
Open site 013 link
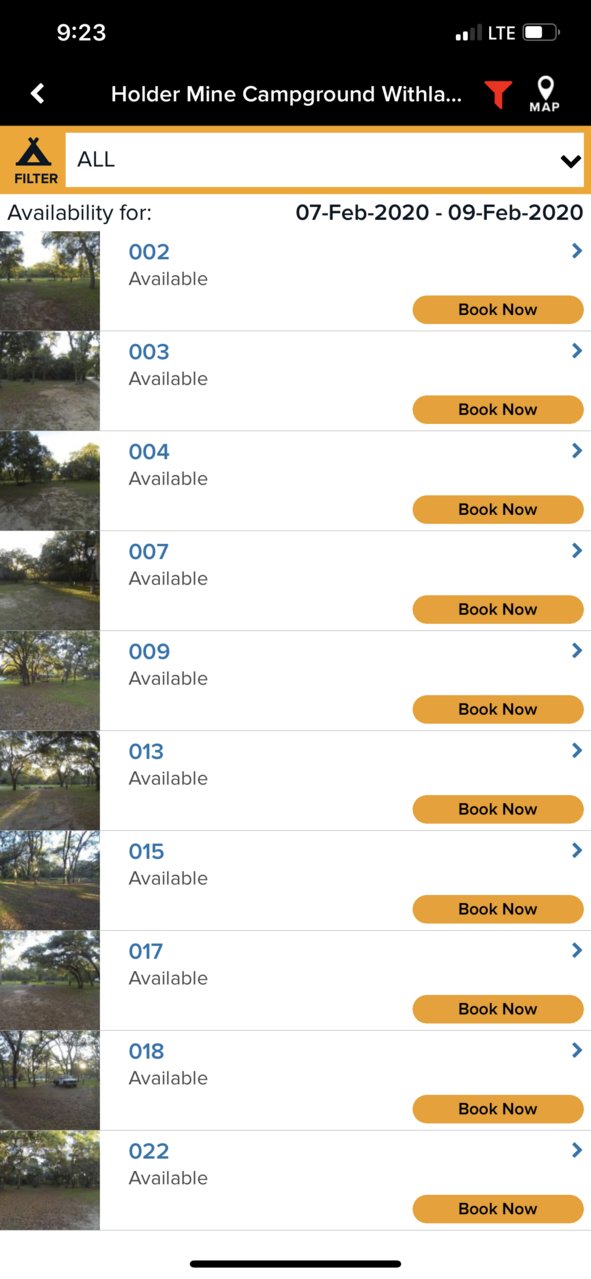(146, 751)
